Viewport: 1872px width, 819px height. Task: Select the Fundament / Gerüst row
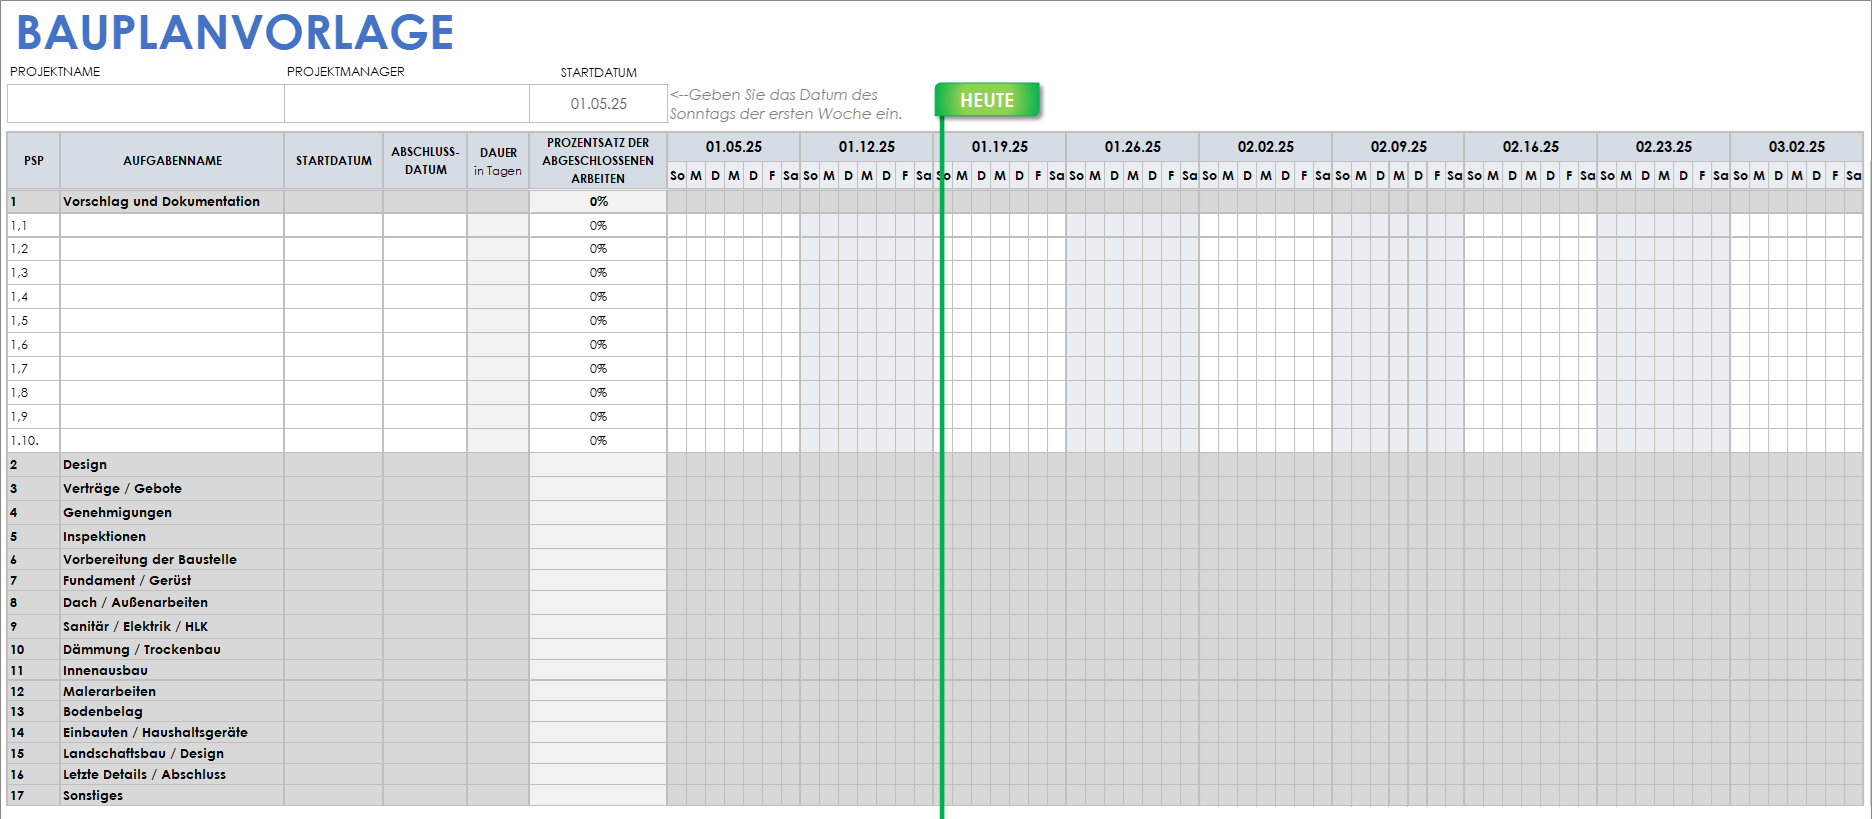coord(935,580)
